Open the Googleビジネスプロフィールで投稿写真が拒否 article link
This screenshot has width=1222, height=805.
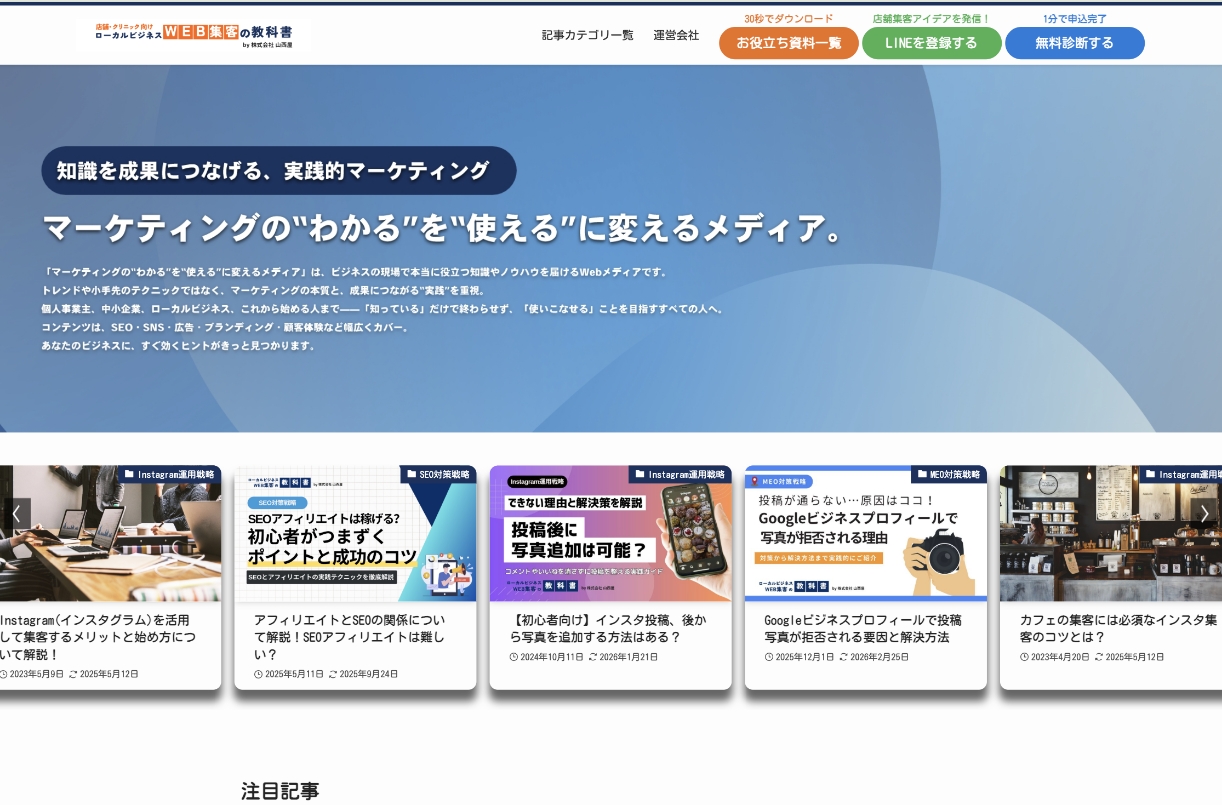pos(862,628)
